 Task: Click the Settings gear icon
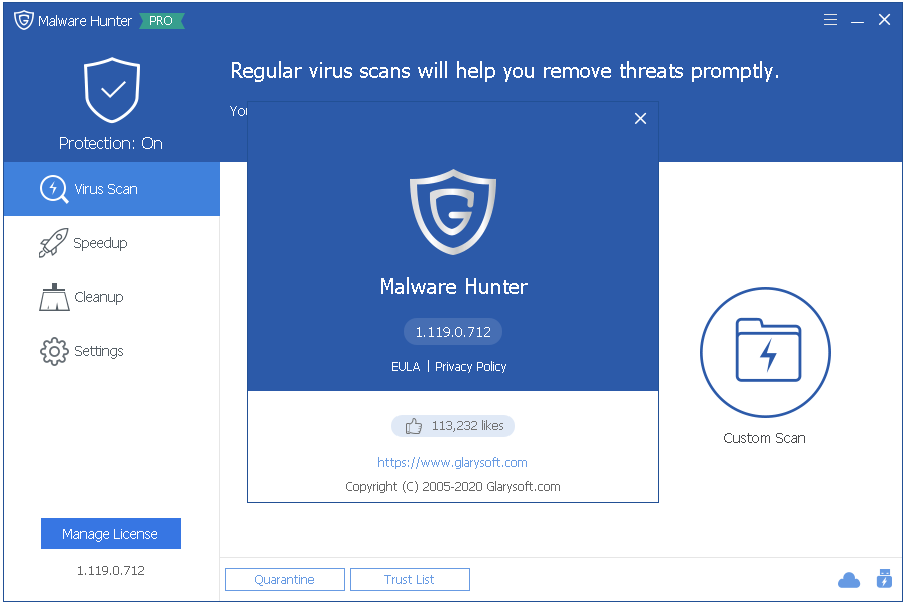[x=54, y=351]
